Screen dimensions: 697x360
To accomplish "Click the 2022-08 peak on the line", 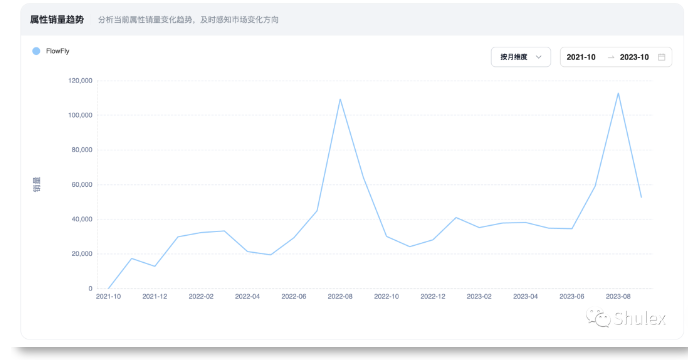I will tap(340, 99).
